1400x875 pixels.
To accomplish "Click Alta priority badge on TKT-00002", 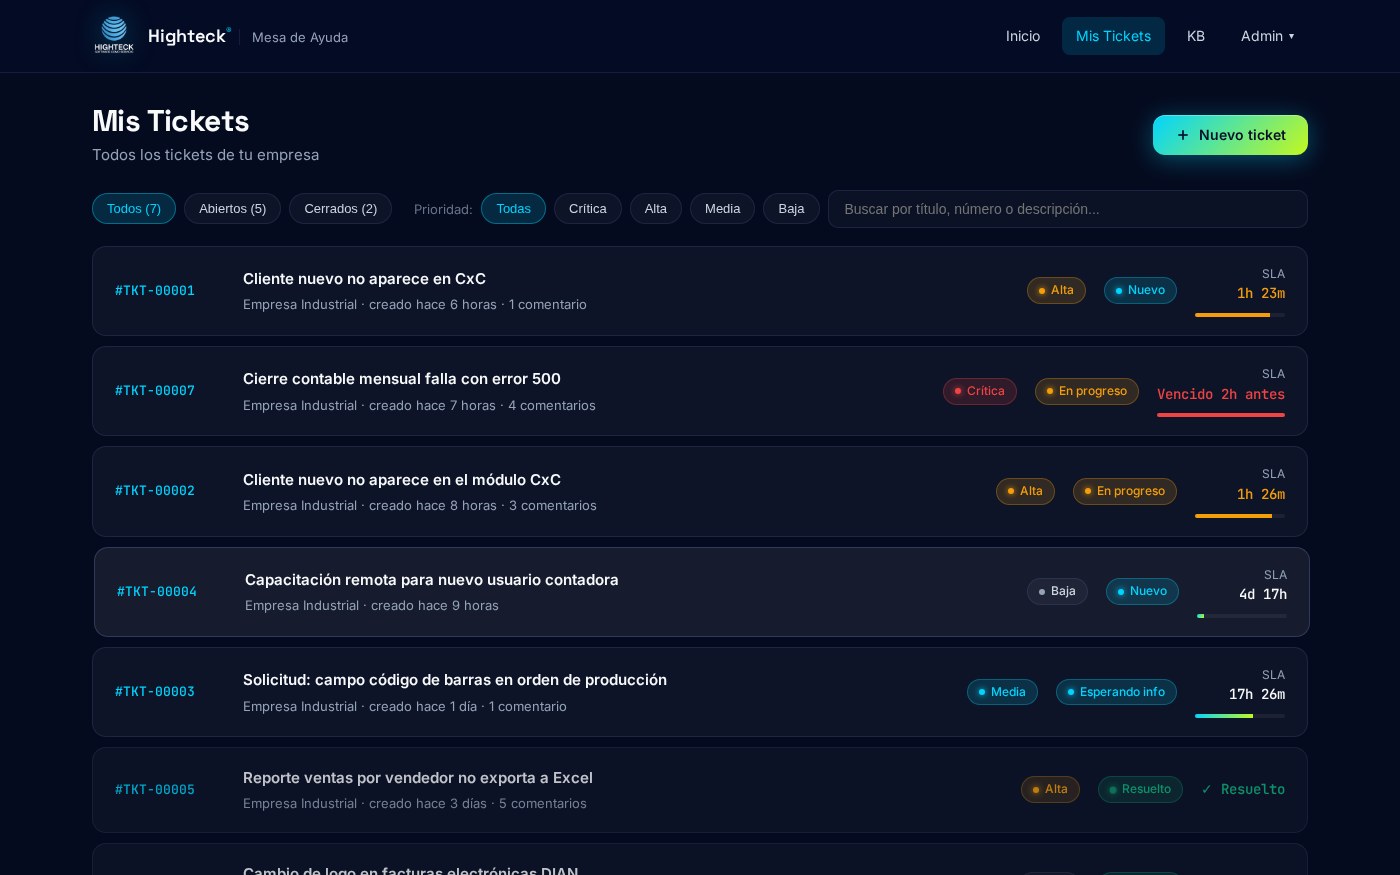I will coord(1025,491).
